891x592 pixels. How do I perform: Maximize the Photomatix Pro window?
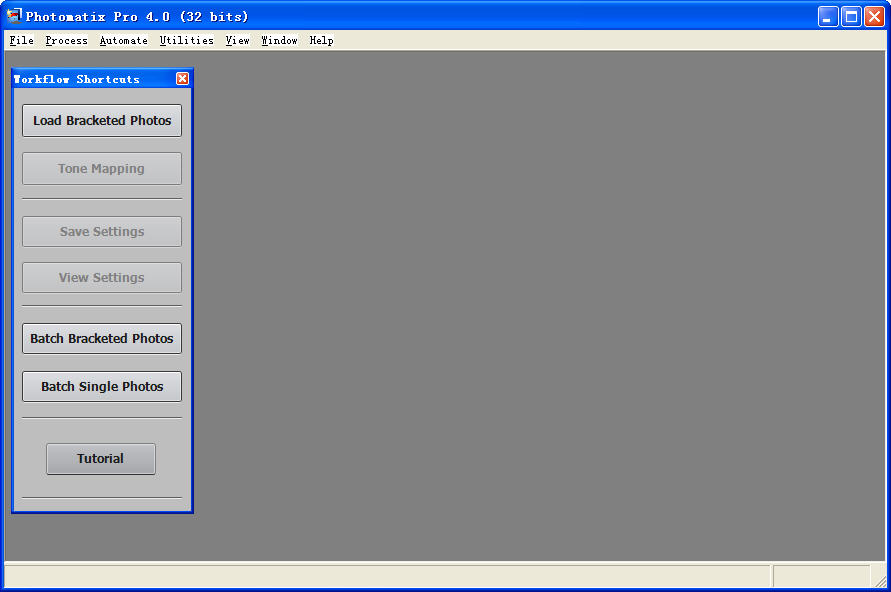click(x=851, y=16)
